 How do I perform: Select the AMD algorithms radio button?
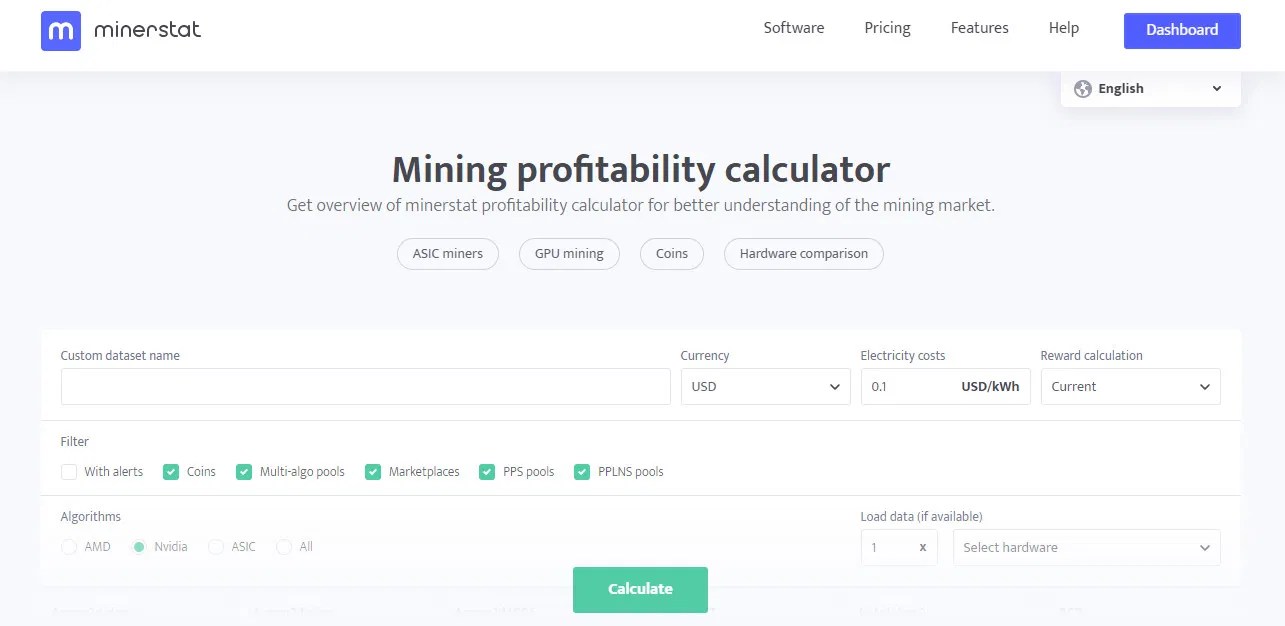point(69,547)
